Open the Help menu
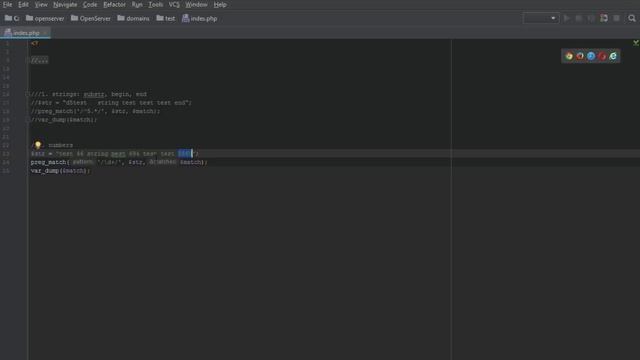This screenshot has width=640, height=360. (x=220, y=4)
